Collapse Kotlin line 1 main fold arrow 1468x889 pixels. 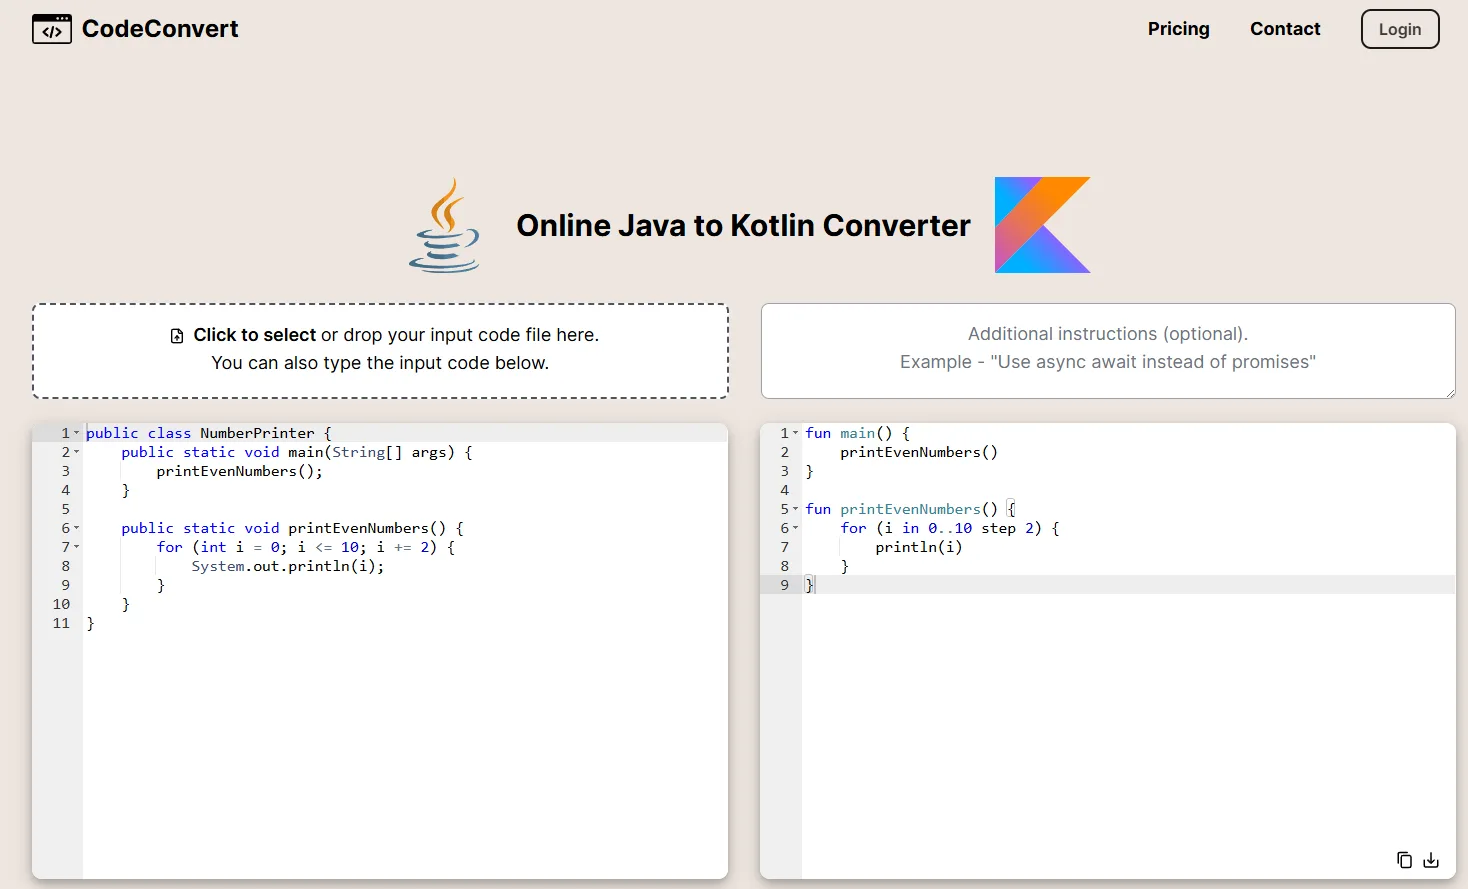coord(796,433)
